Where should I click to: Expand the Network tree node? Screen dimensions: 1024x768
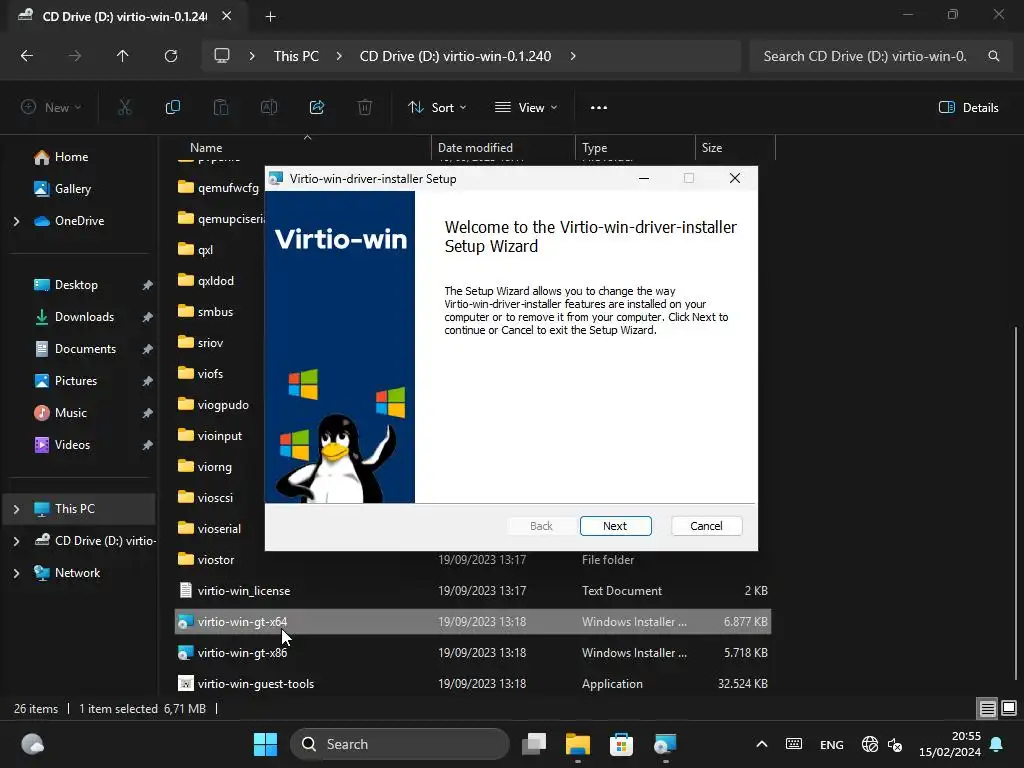click(16, 573)
